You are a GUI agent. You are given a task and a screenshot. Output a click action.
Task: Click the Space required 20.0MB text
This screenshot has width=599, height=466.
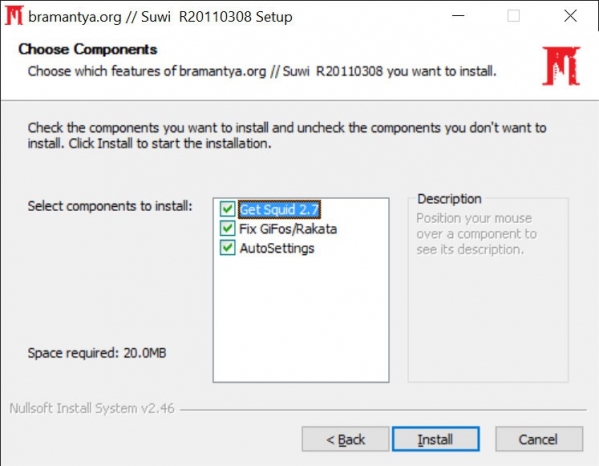97,353
